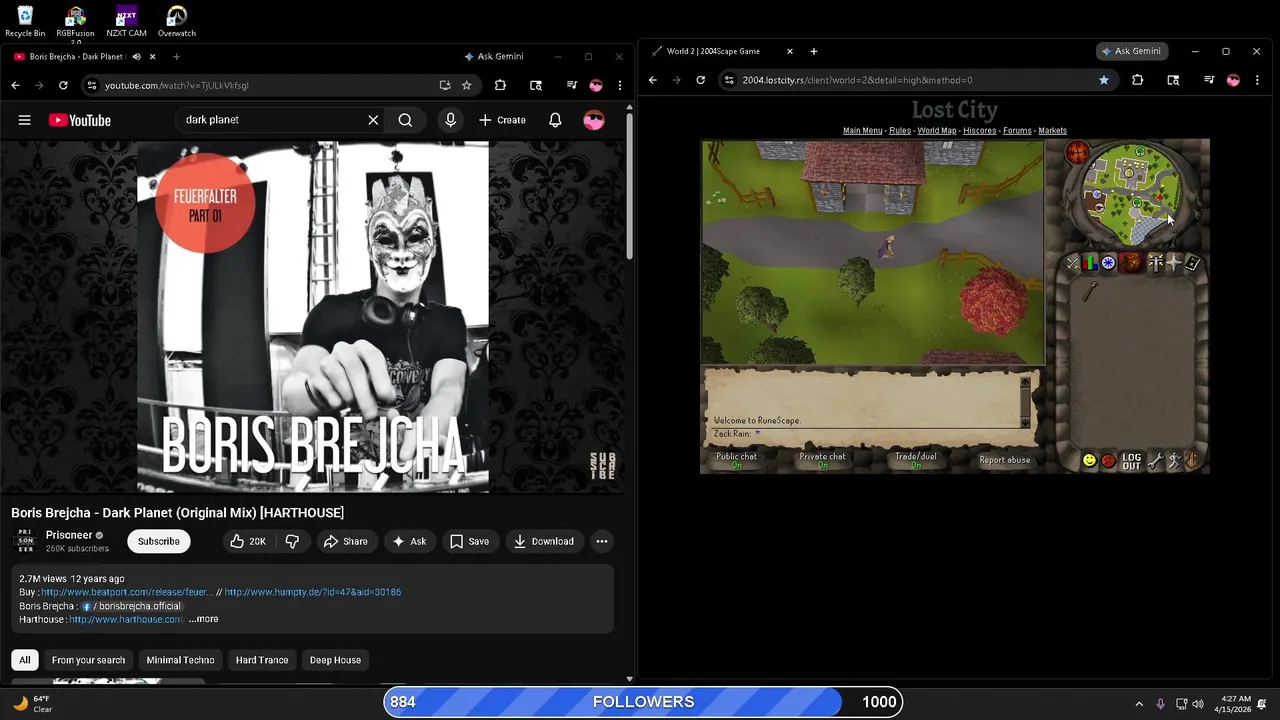1280x720 pixels.
Task: Open YouTube notifications bell
Action: 555,120
